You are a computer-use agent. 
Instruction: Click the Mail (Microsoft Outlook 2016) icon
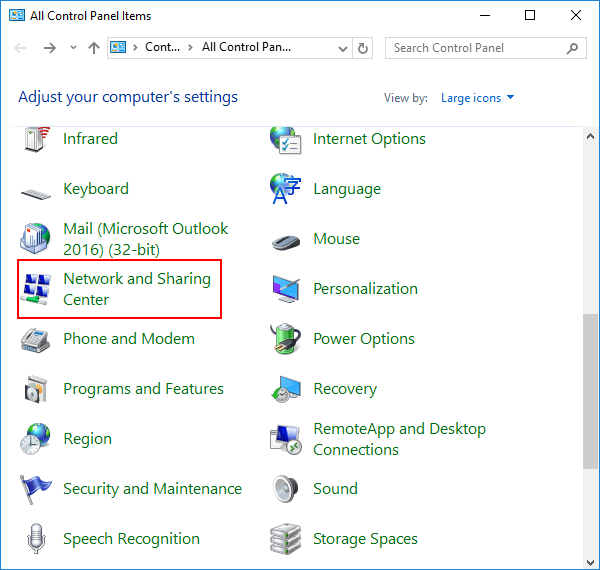click(35, 239)
